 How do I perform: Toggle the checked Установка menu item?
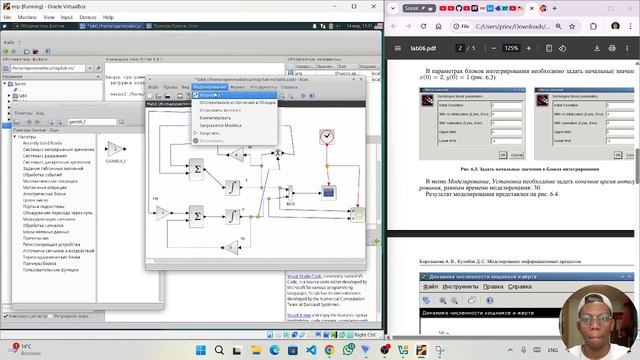(x=234, y=95)
